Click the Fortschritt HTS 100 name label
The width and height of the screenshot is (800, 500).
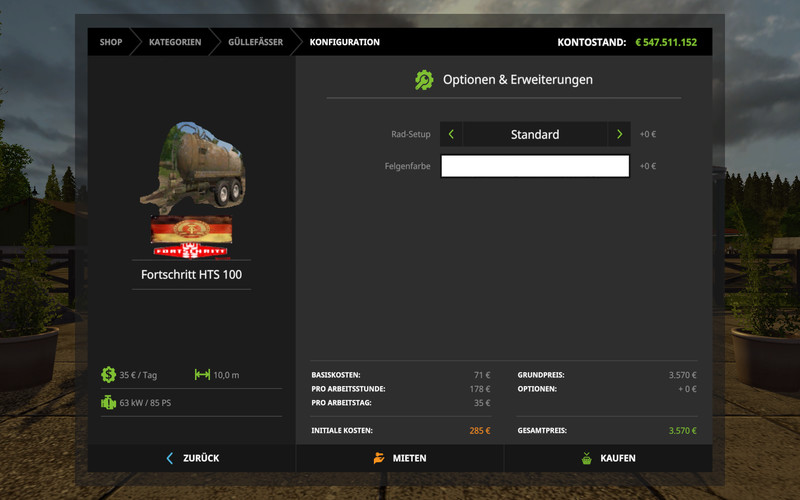190,274
